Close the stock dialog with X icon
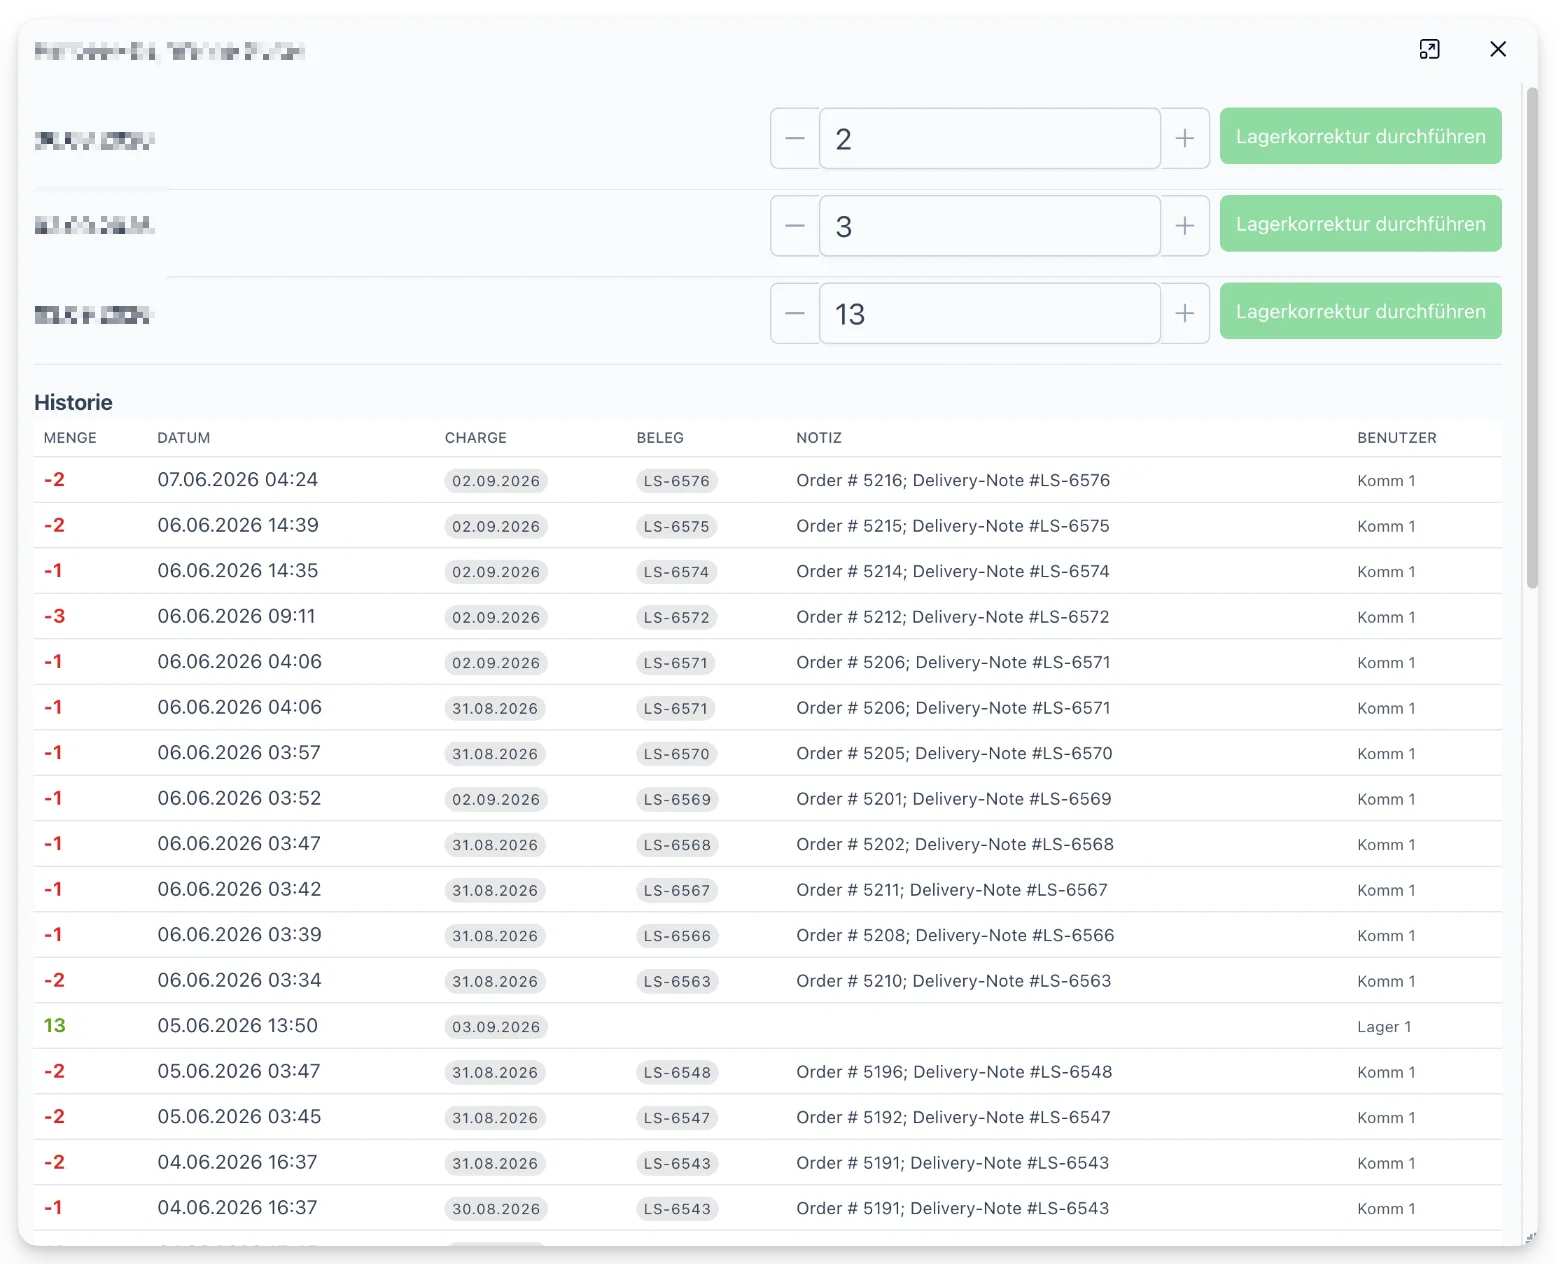Screen dimensions: 1556x1264 tap(1497, 49)
